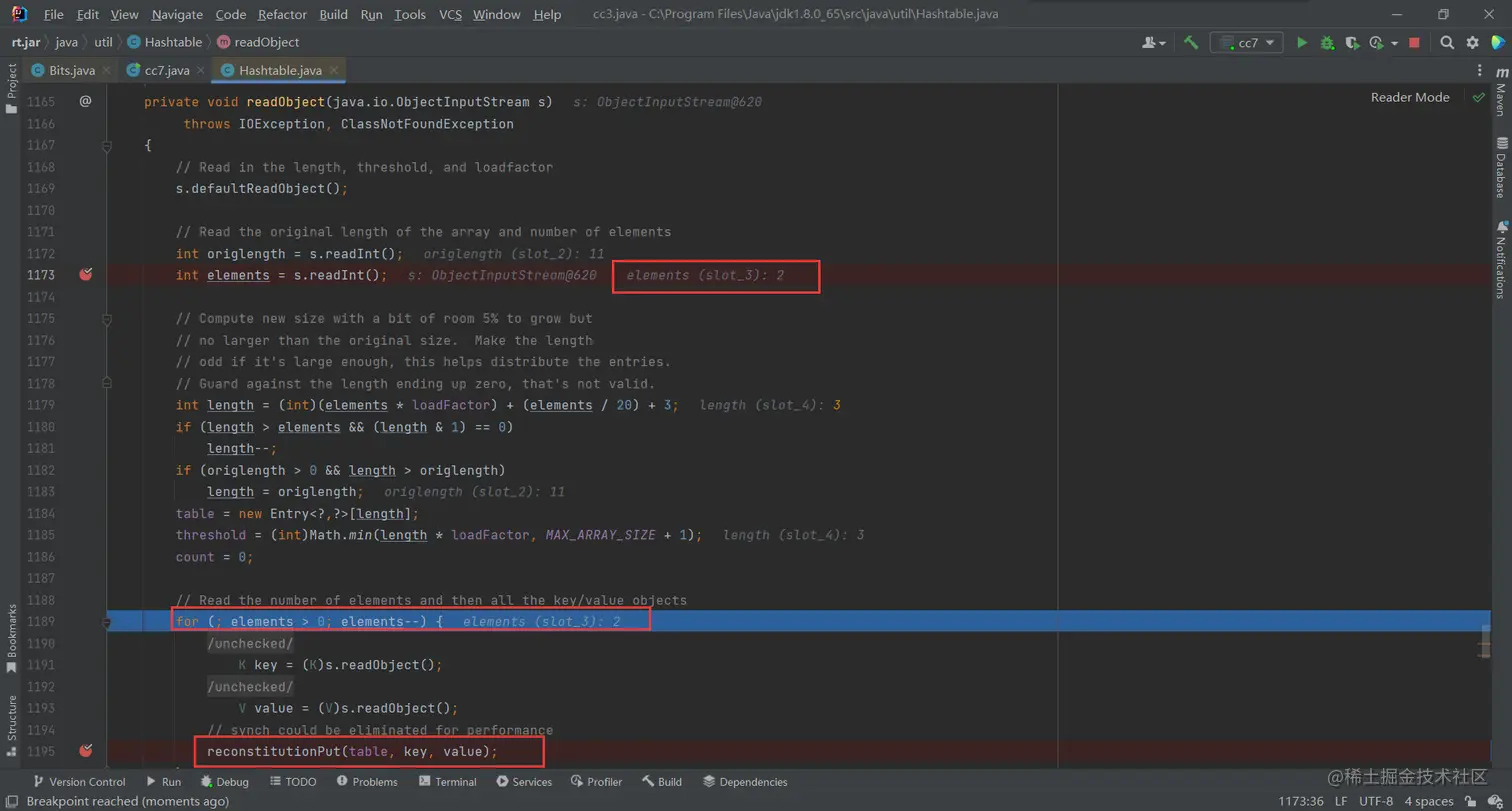Click the Hashtable breadcrumb

(165, 42)
